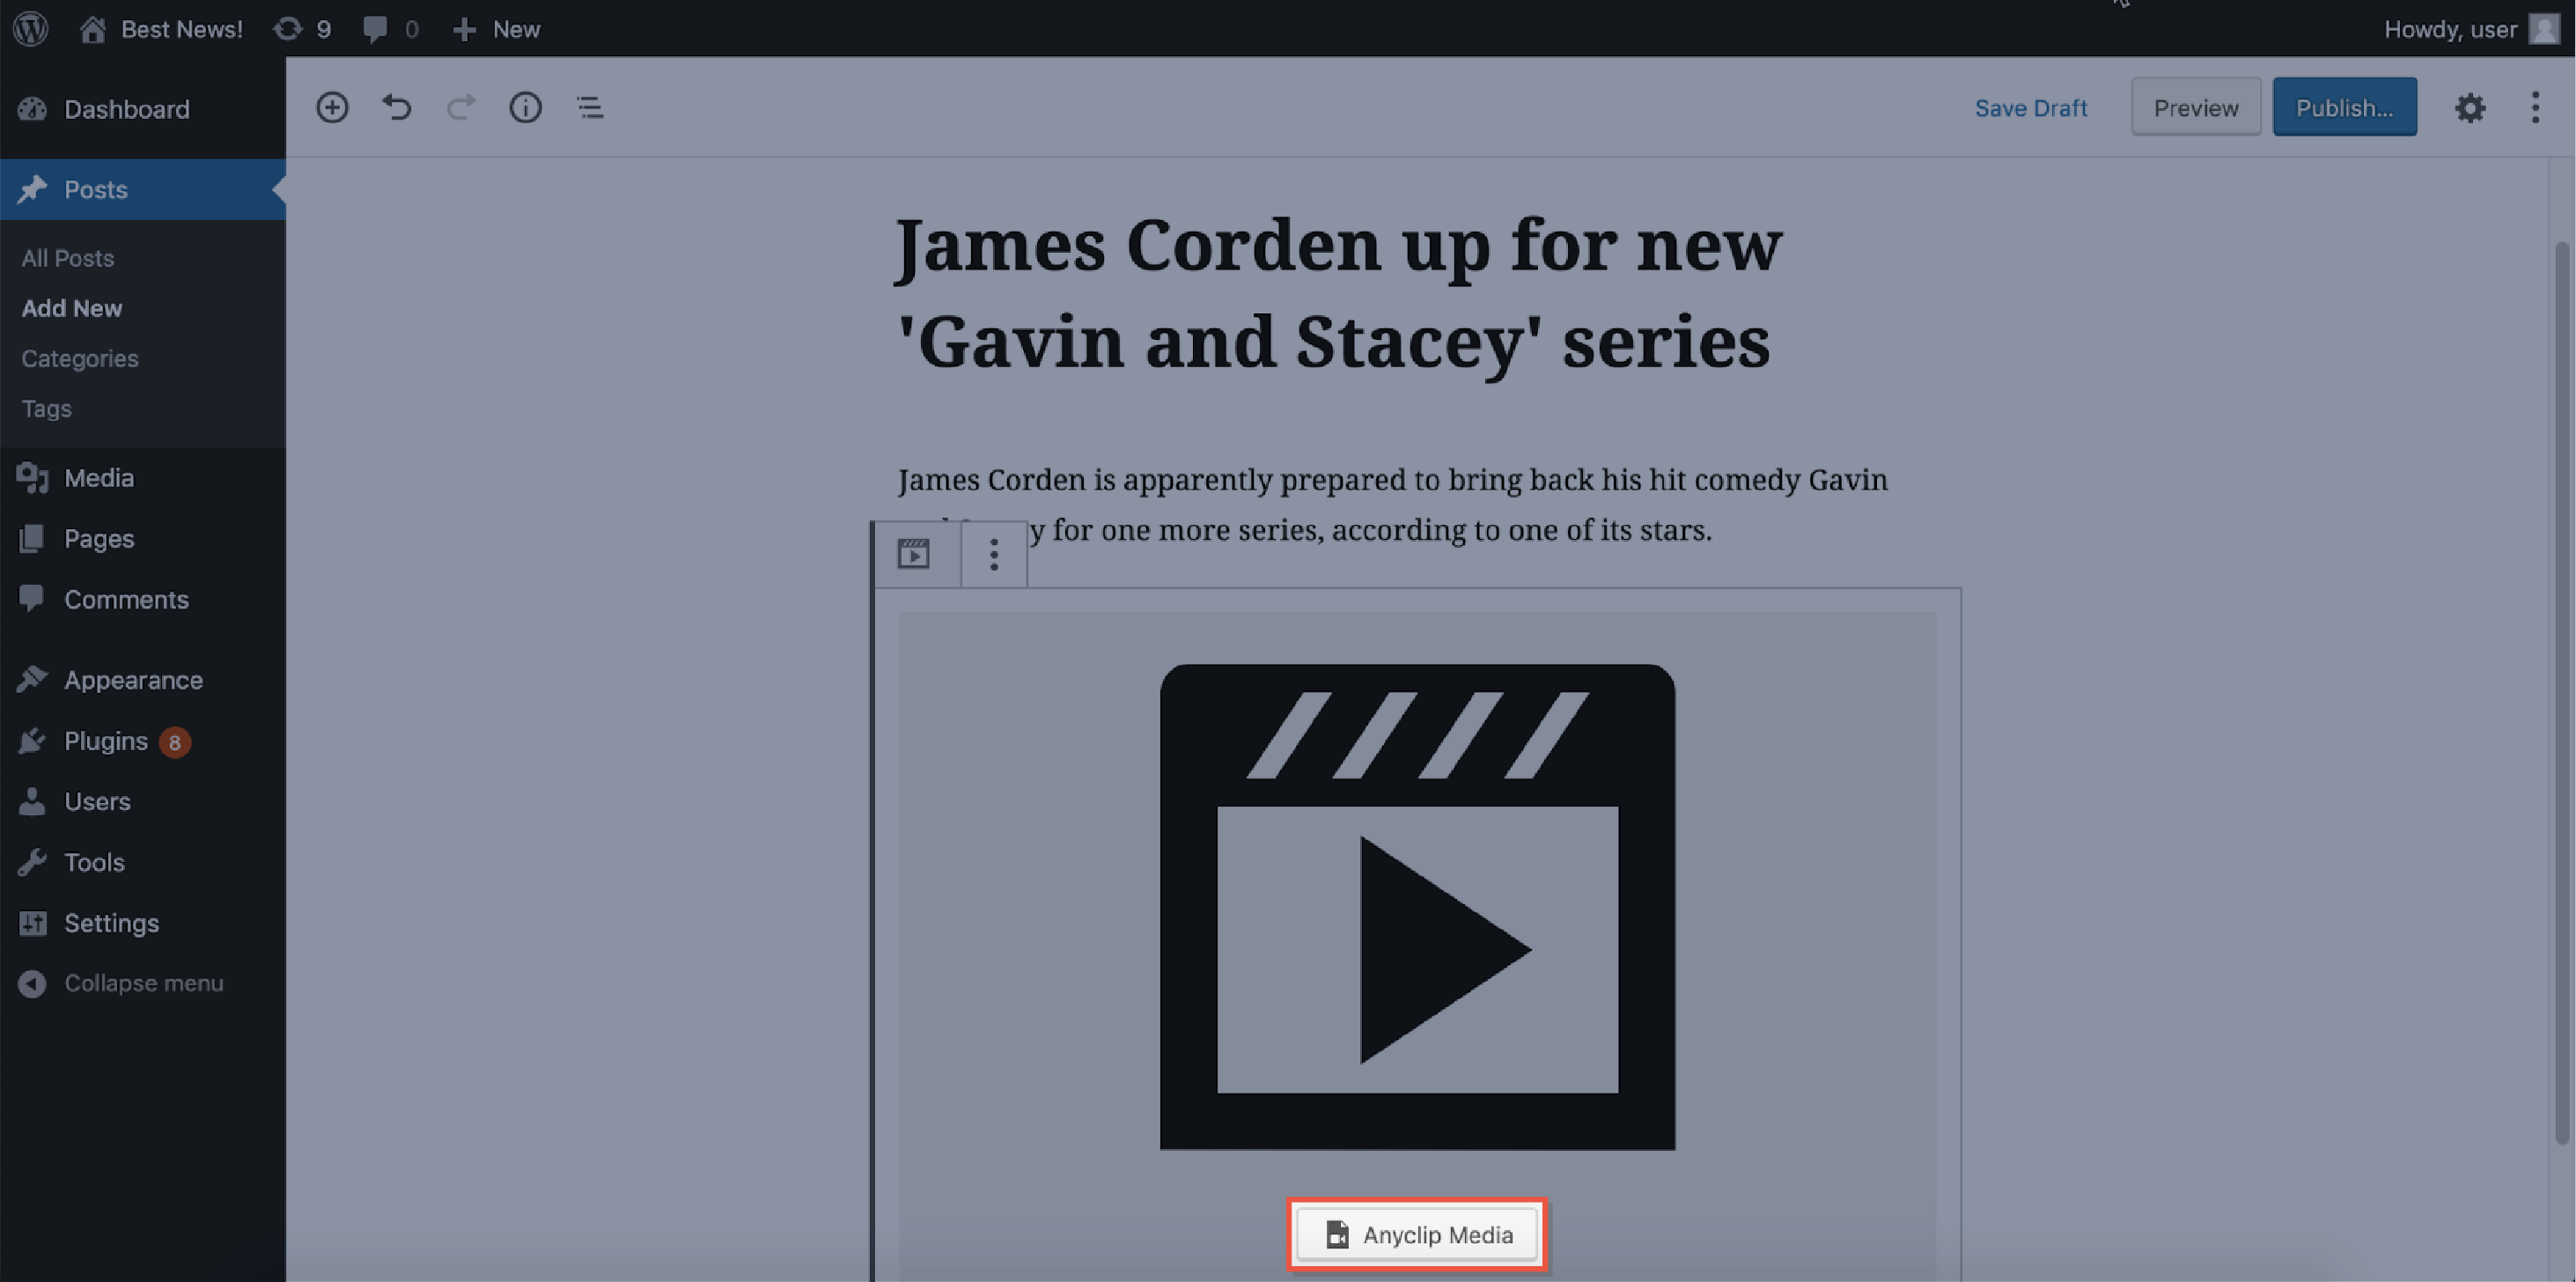This screenshot has width=2576, height=1282.
Task: Open Plugins menu with 8 updates
Action: [x=106, y=741]
